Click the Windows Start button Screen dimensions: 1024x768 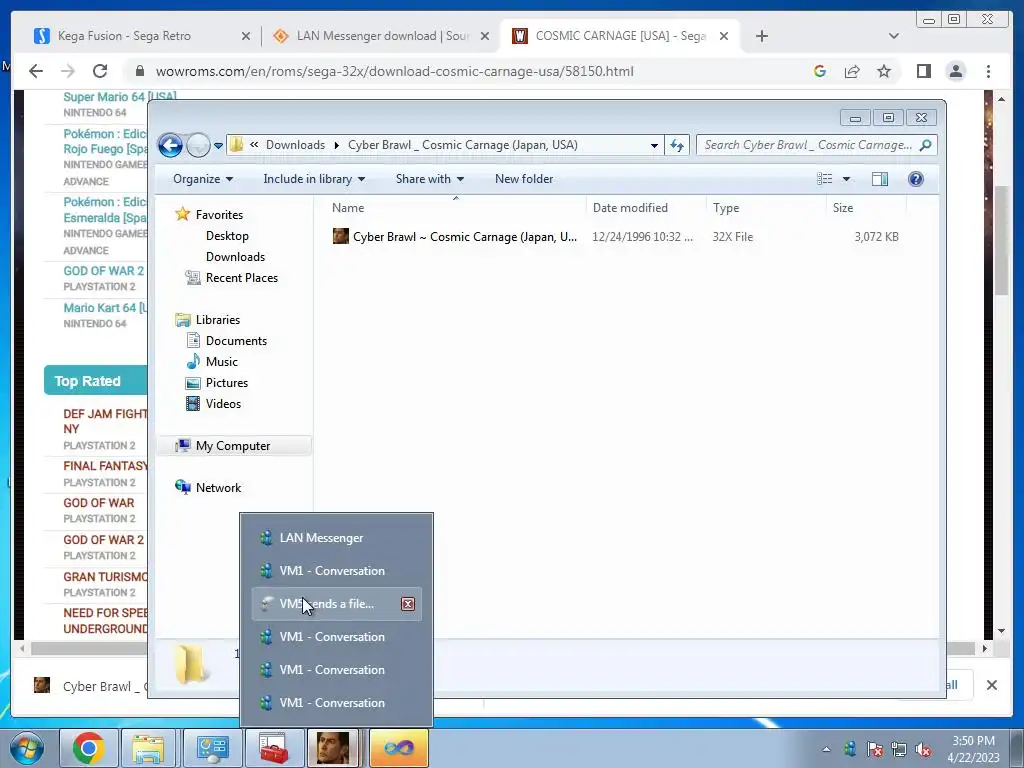27,747
